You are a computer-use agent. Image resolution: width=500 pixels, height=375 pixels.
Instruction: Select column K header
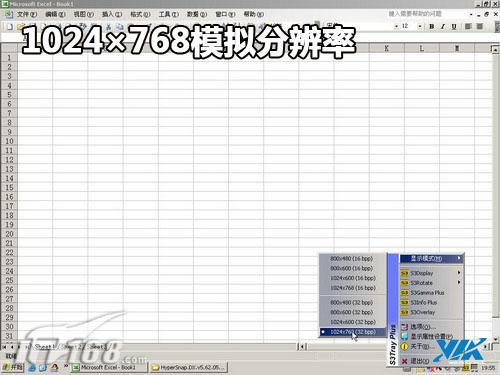(387, 49)
